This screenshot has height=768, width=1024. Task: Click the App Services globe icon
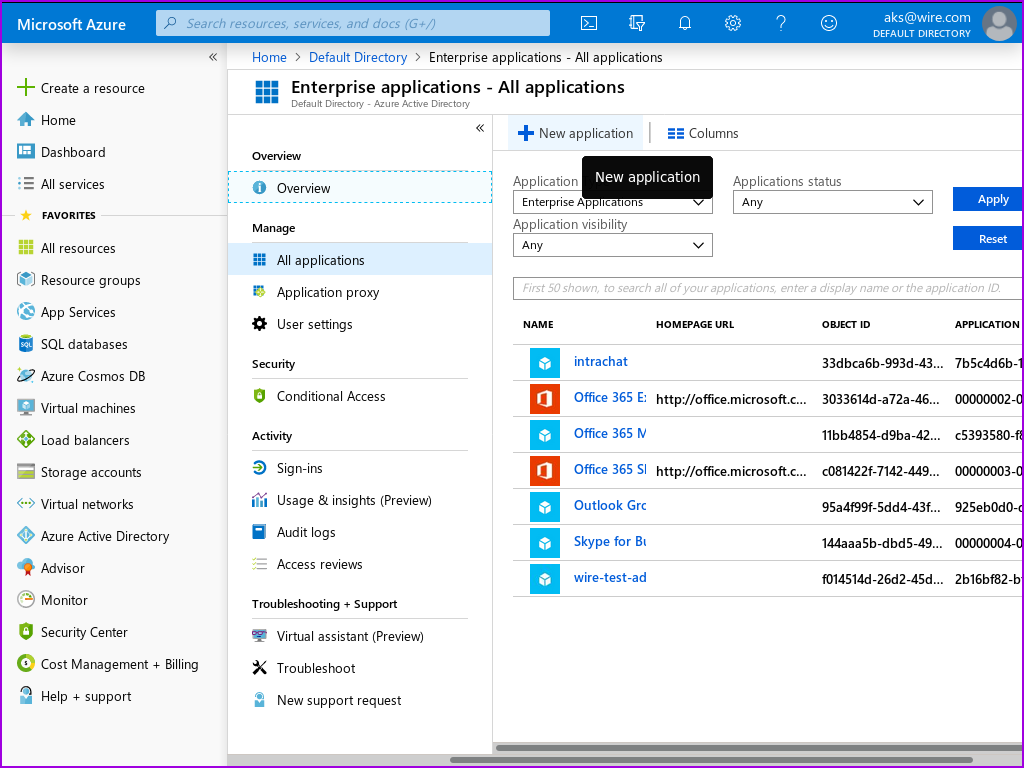25,312
